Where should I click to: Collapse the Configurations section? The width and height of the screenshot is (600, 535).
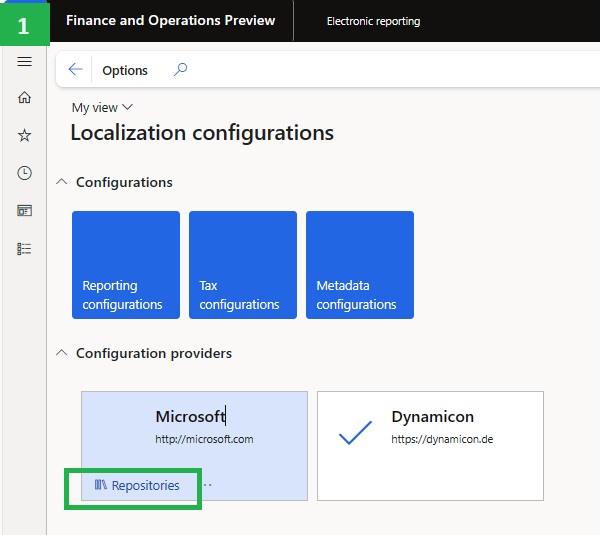coord(62,182)
